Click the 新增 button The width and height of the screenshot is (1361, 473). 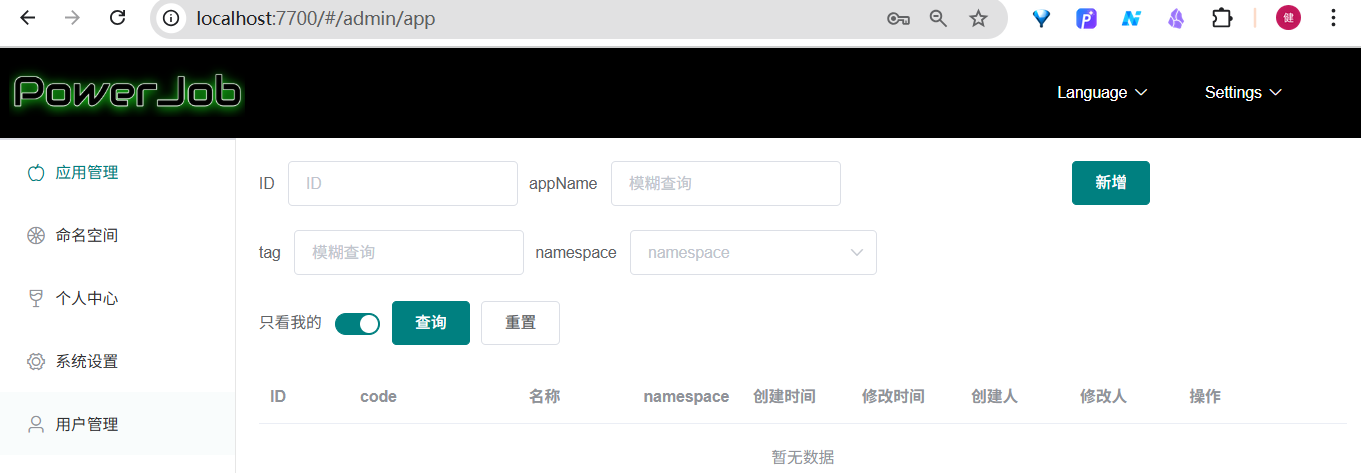1111,183
